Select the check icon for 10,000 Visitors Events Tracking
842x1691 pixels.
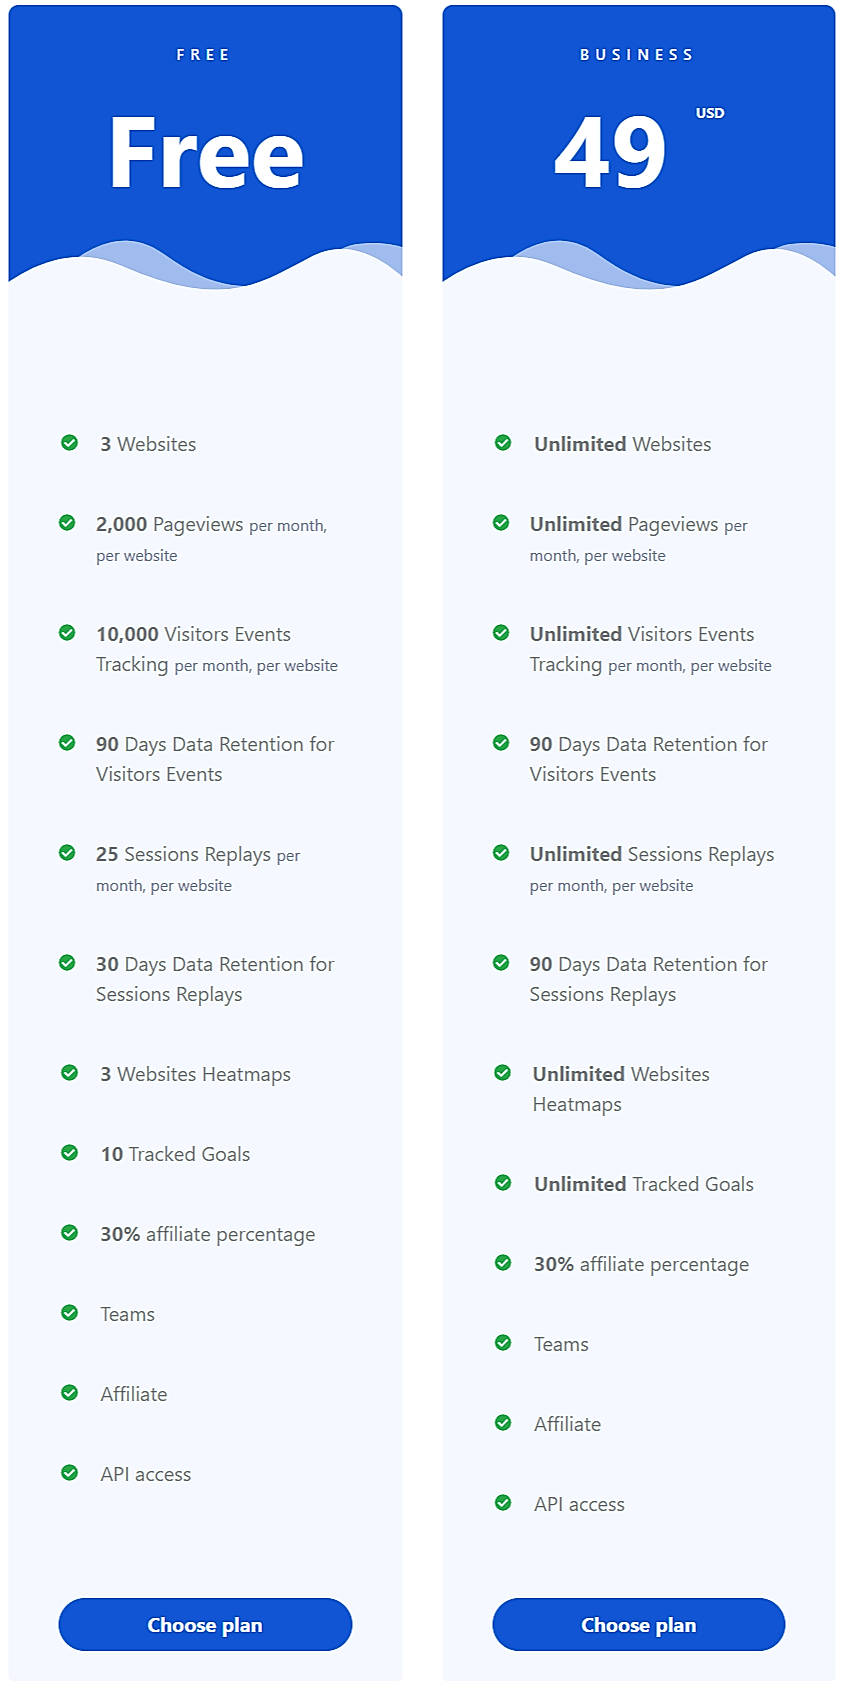[x=68, y=631]
